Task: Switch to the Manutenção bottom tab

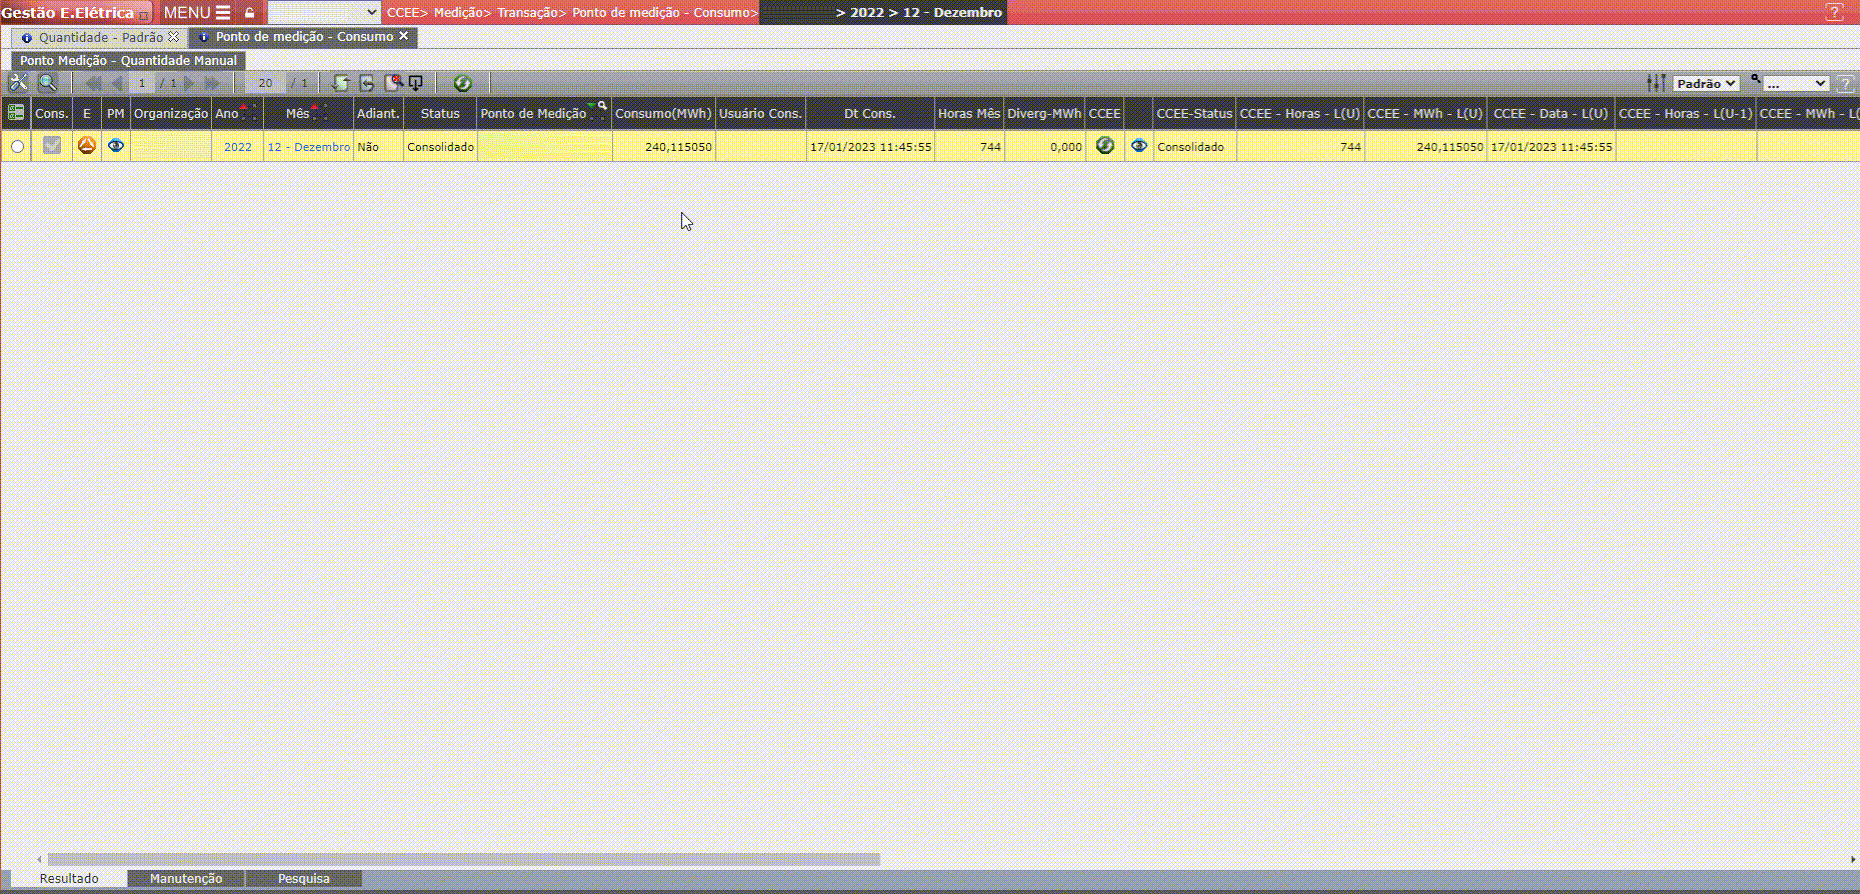Action: (186, 878)
